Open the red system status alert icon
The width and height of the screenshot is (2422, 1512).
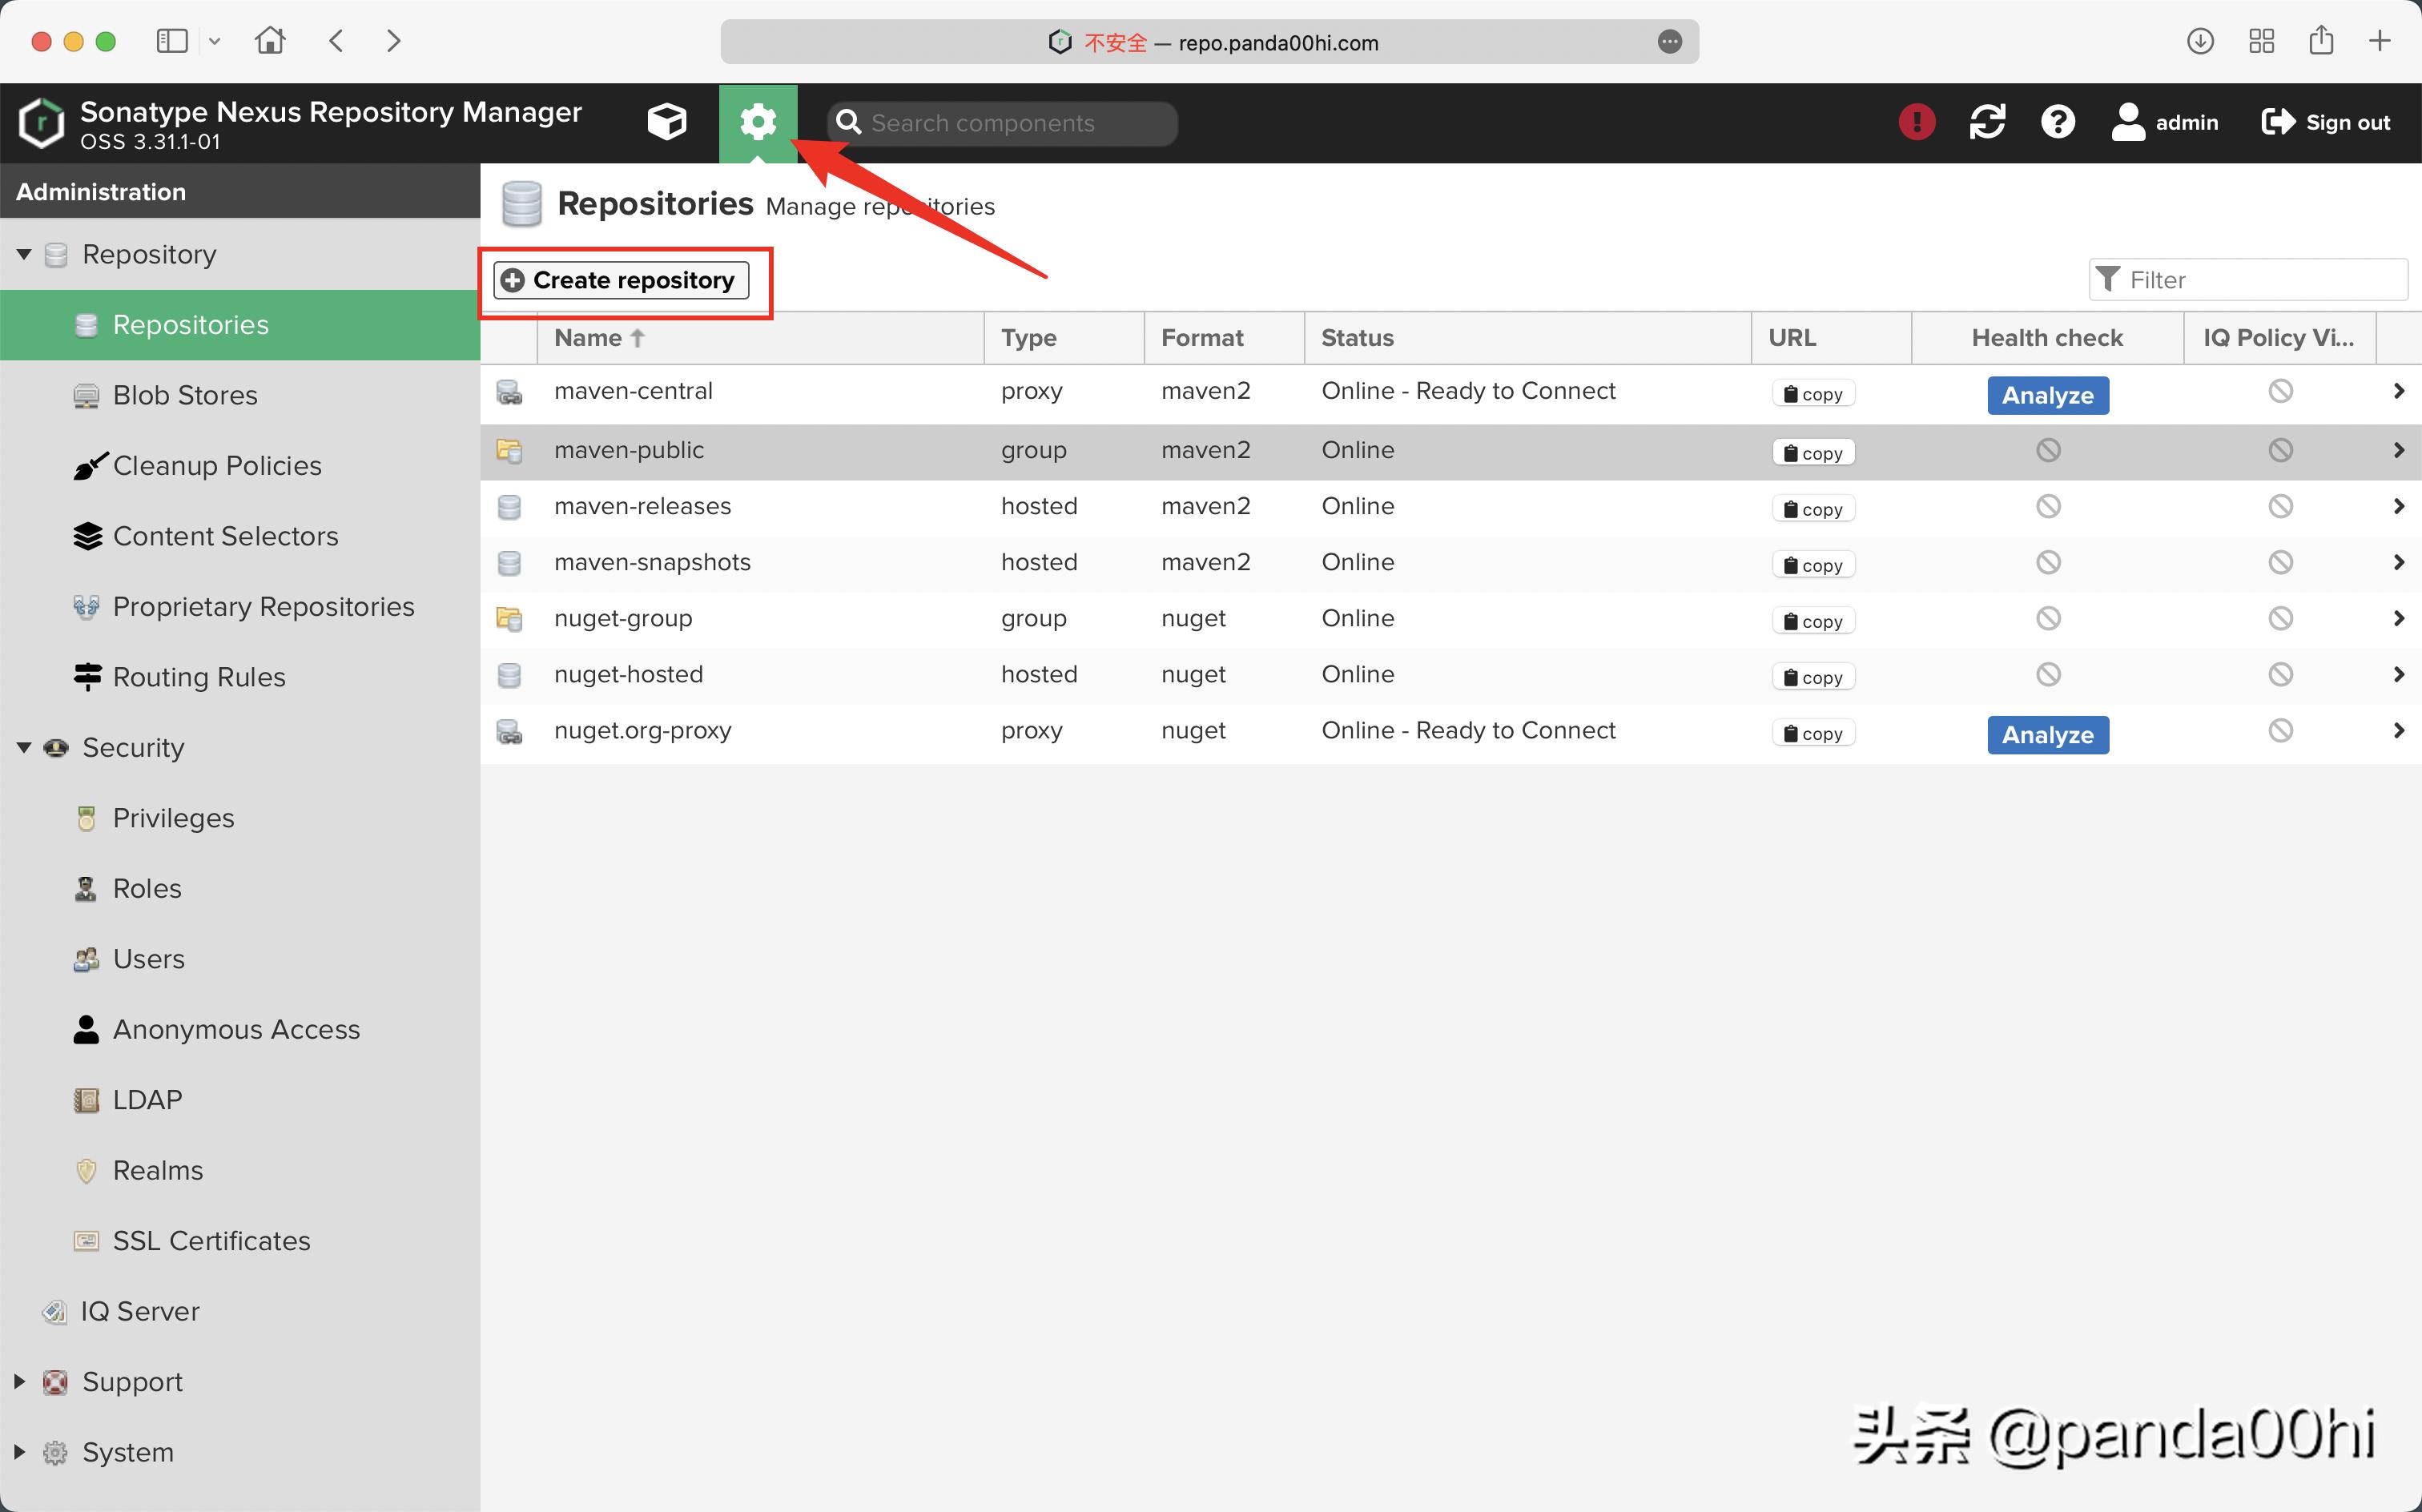coord(1916,122)
